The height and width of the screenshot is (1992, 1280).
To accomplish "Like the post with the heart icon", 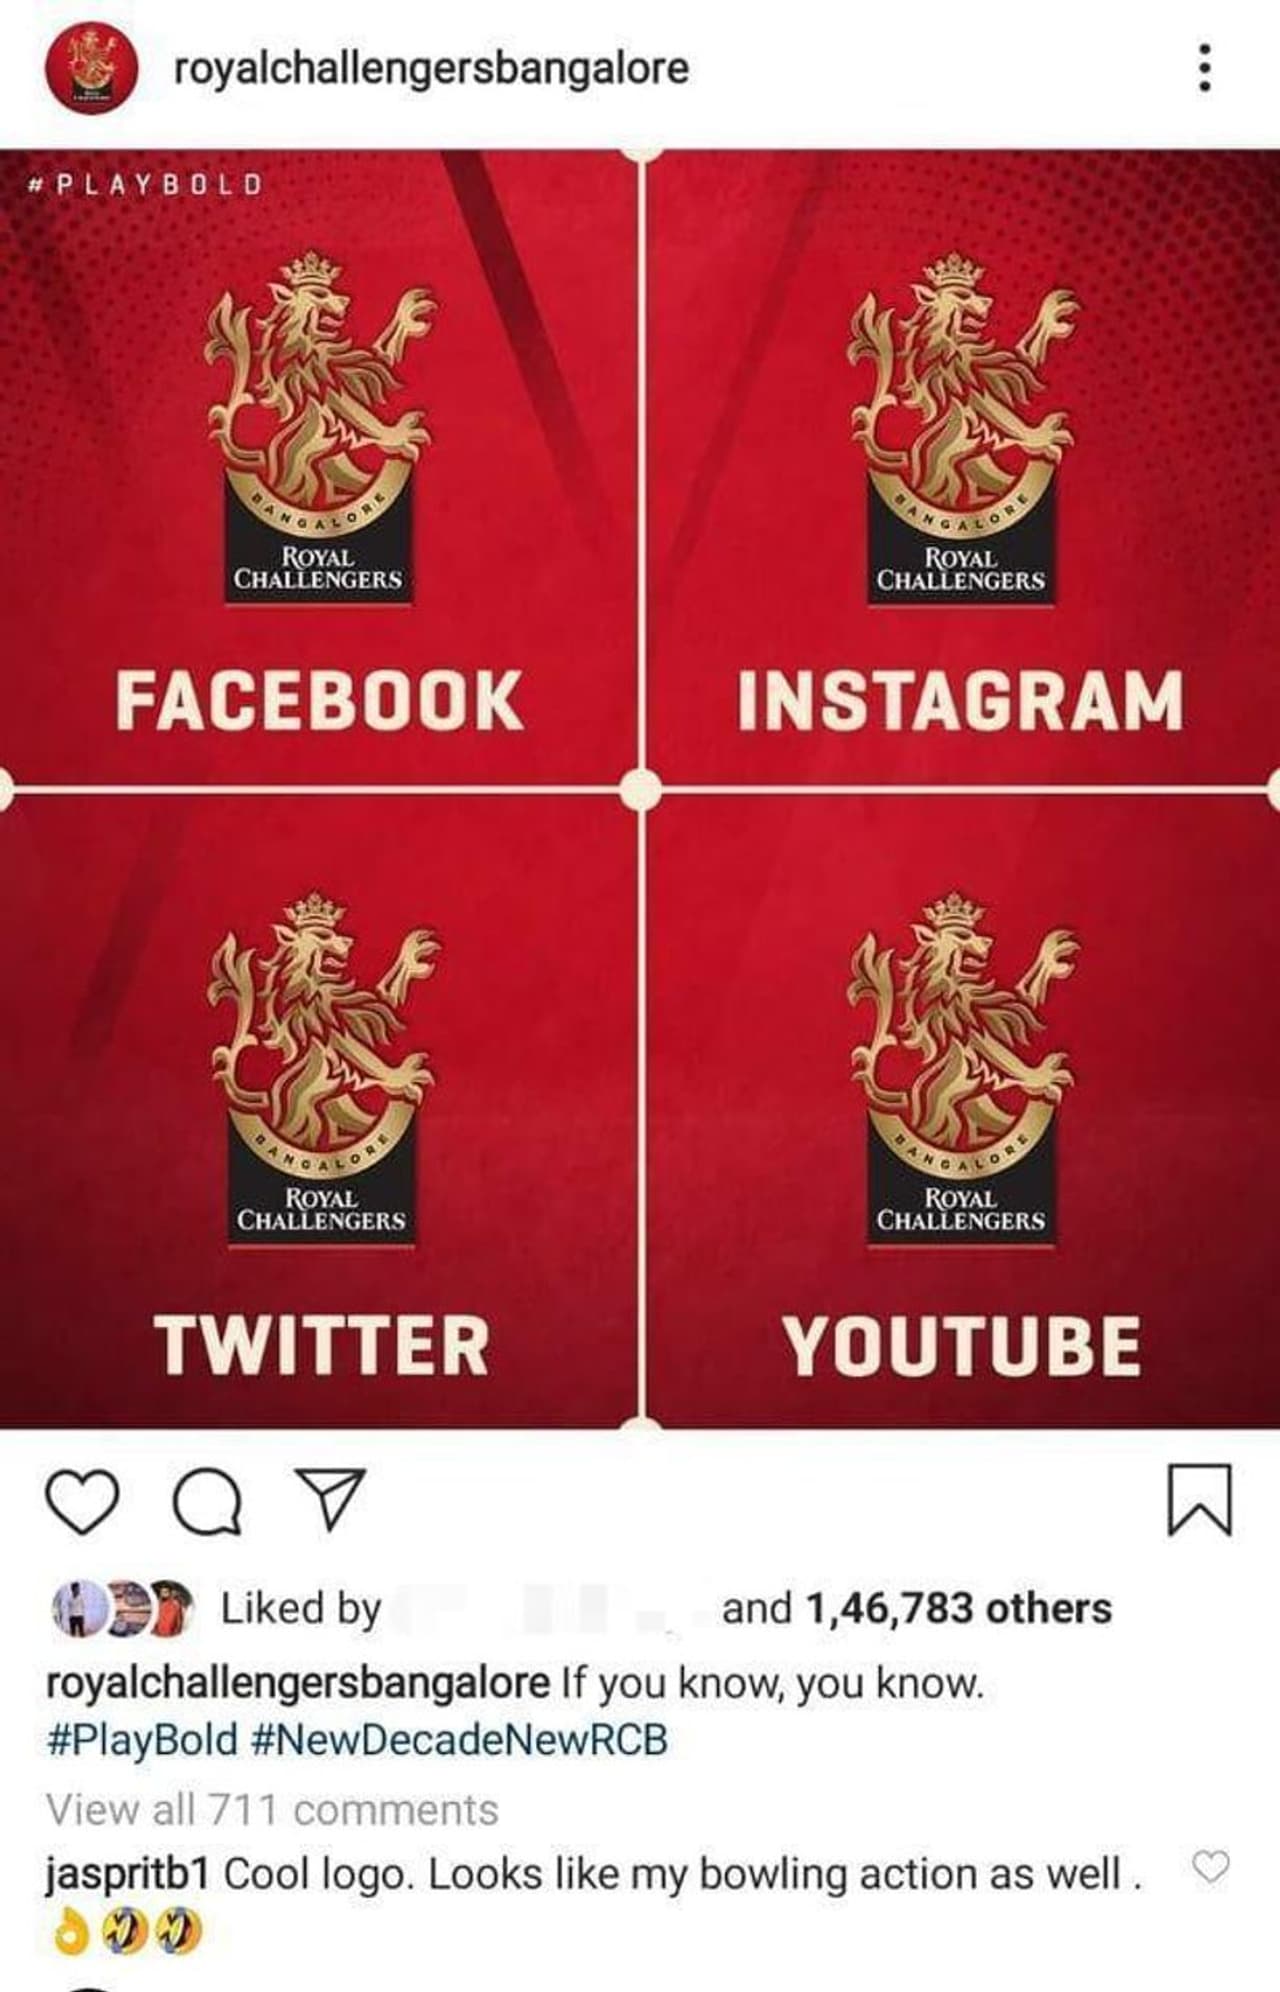I will (83, 1501).
